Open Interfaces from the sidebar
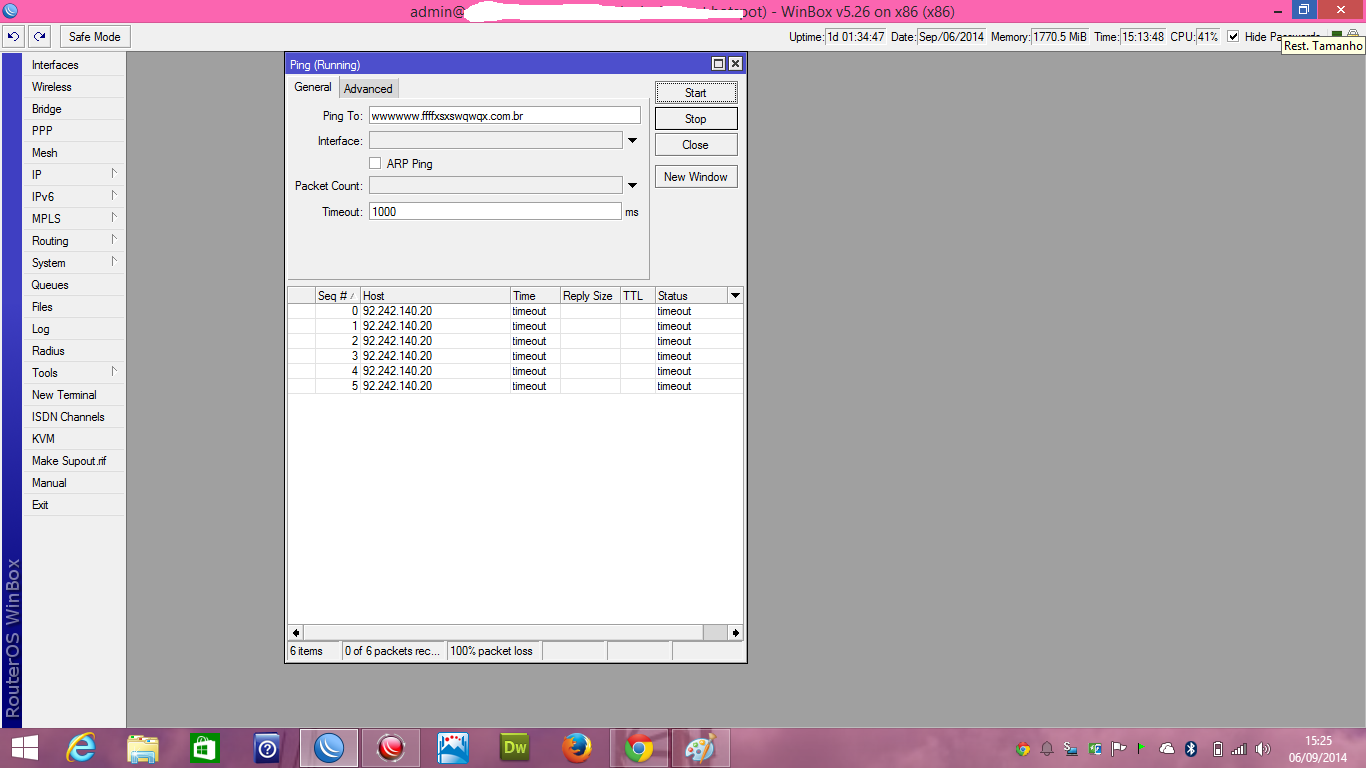The width and height of the screenshot is (1366, 768). tap(75, 65)
